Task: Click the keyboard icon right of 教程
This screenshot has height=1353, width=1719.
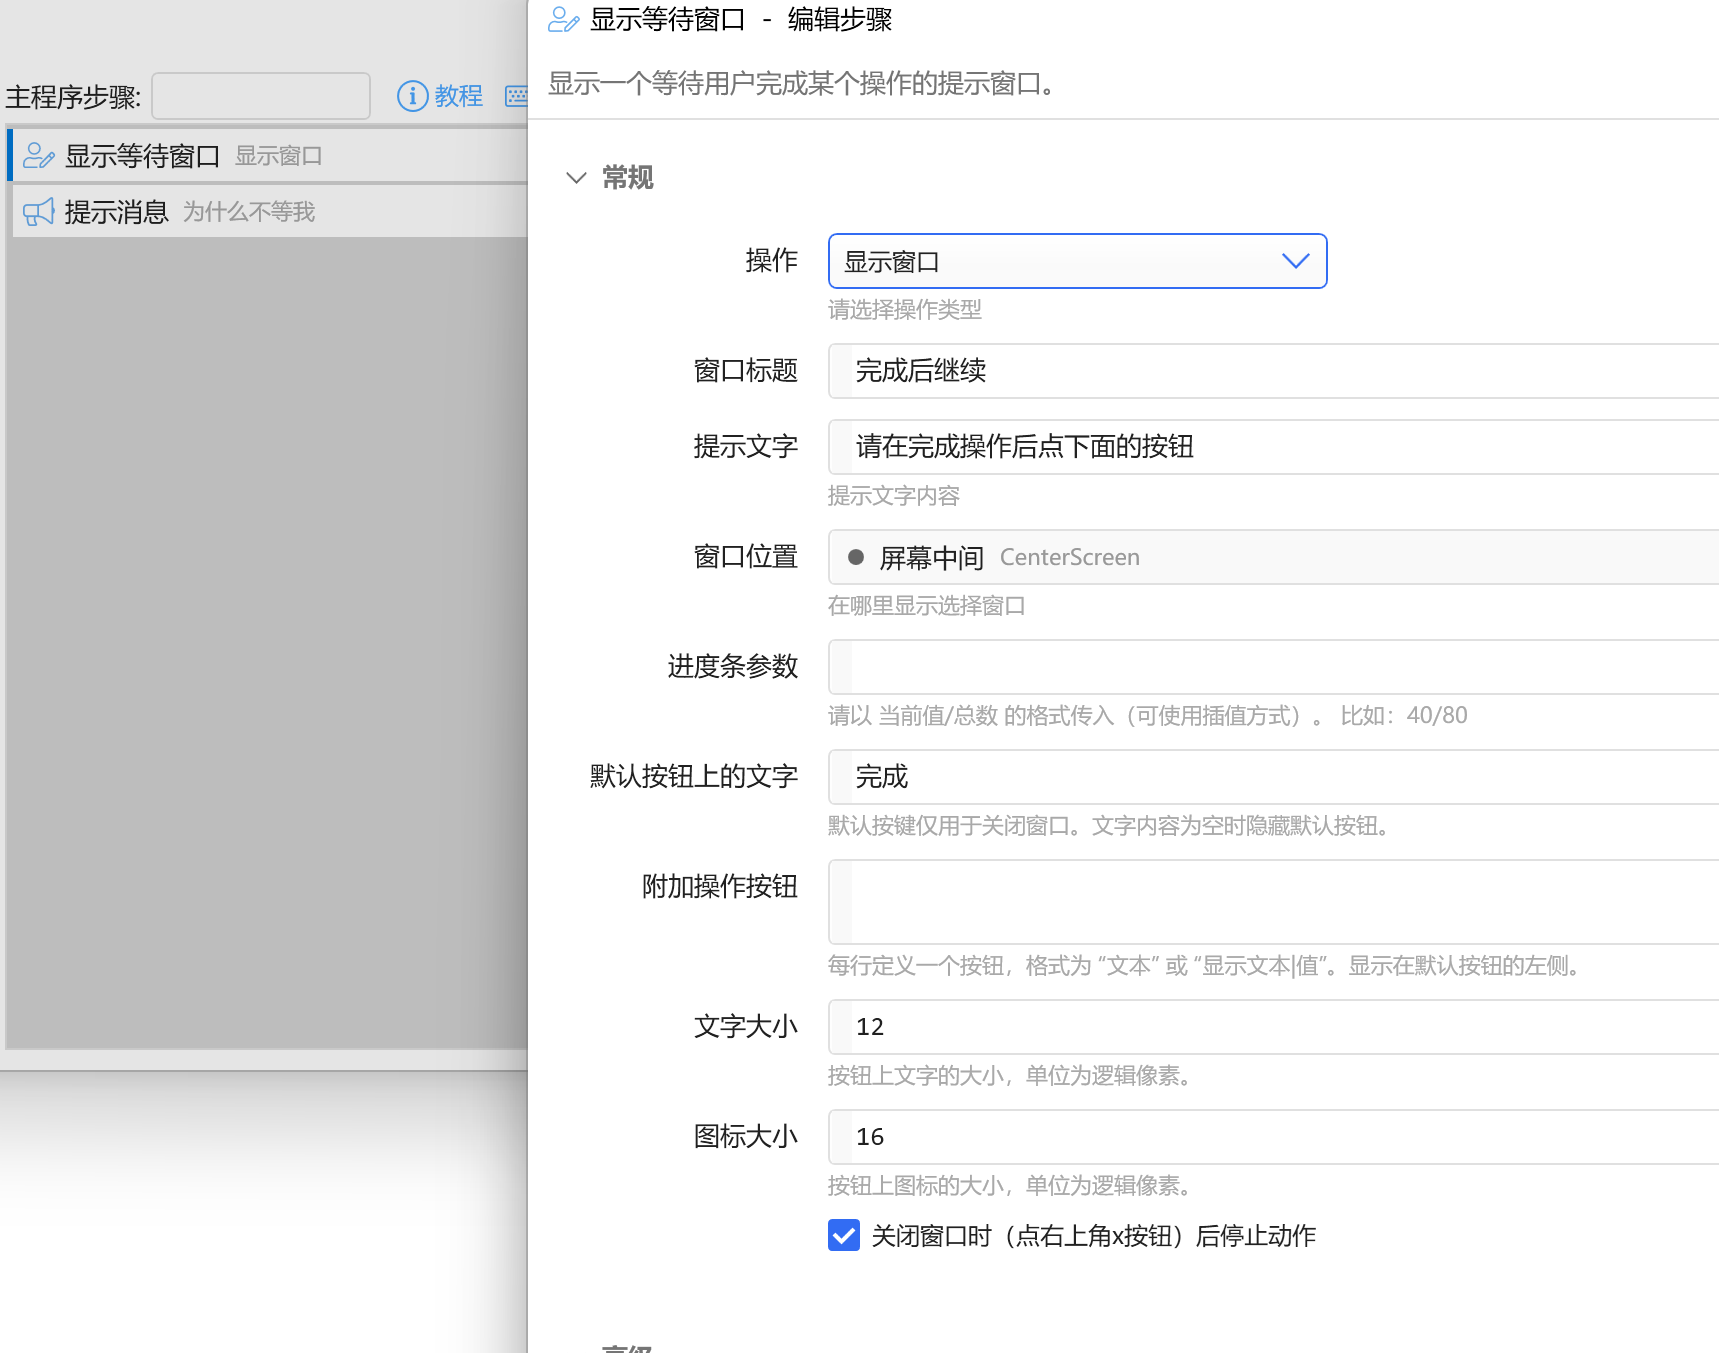Action: pyautogui.click(x=516, y=96)
